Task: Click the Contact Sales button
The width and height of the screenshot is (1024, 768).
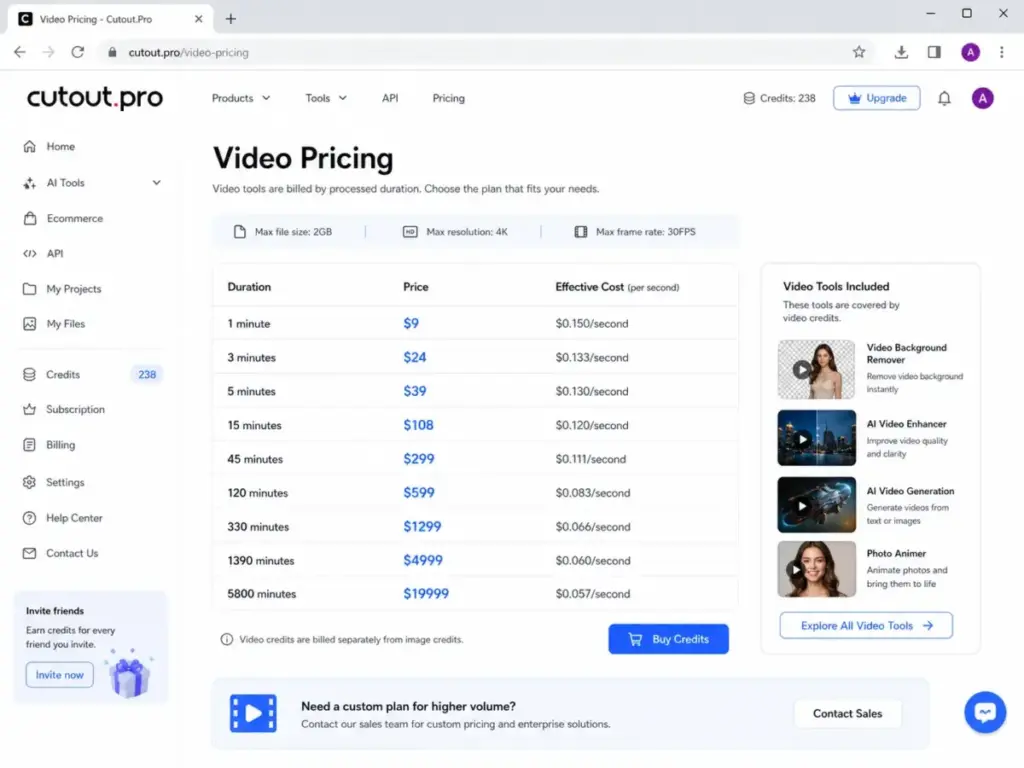Action: click(847, 714)
